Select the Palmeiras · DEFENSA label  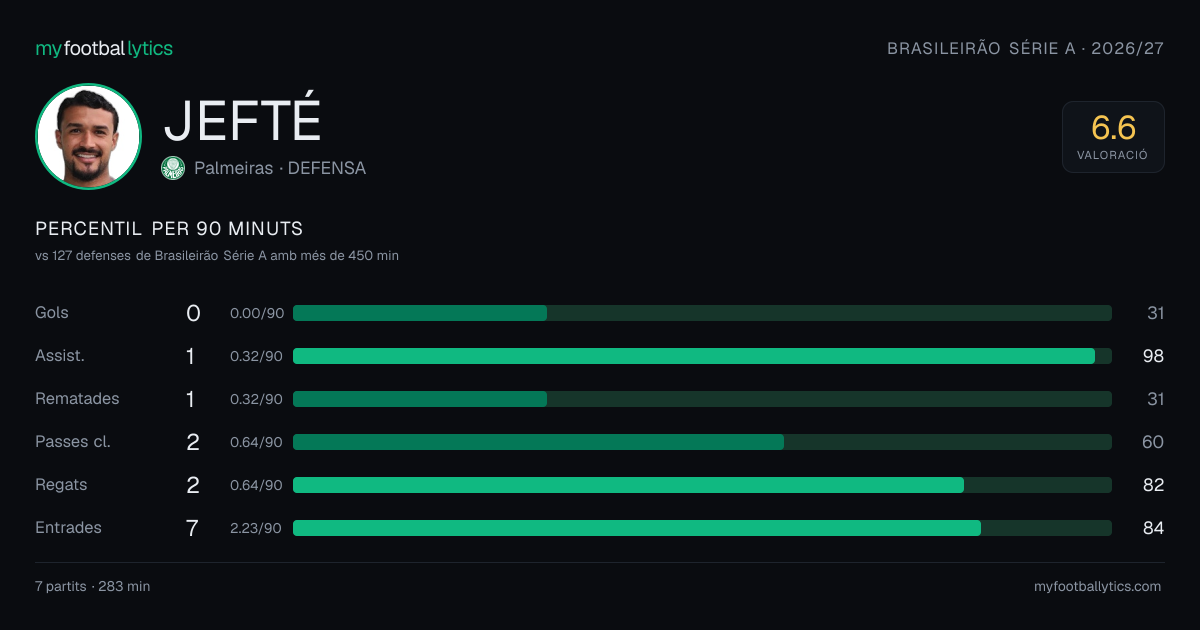click(280, 168)
